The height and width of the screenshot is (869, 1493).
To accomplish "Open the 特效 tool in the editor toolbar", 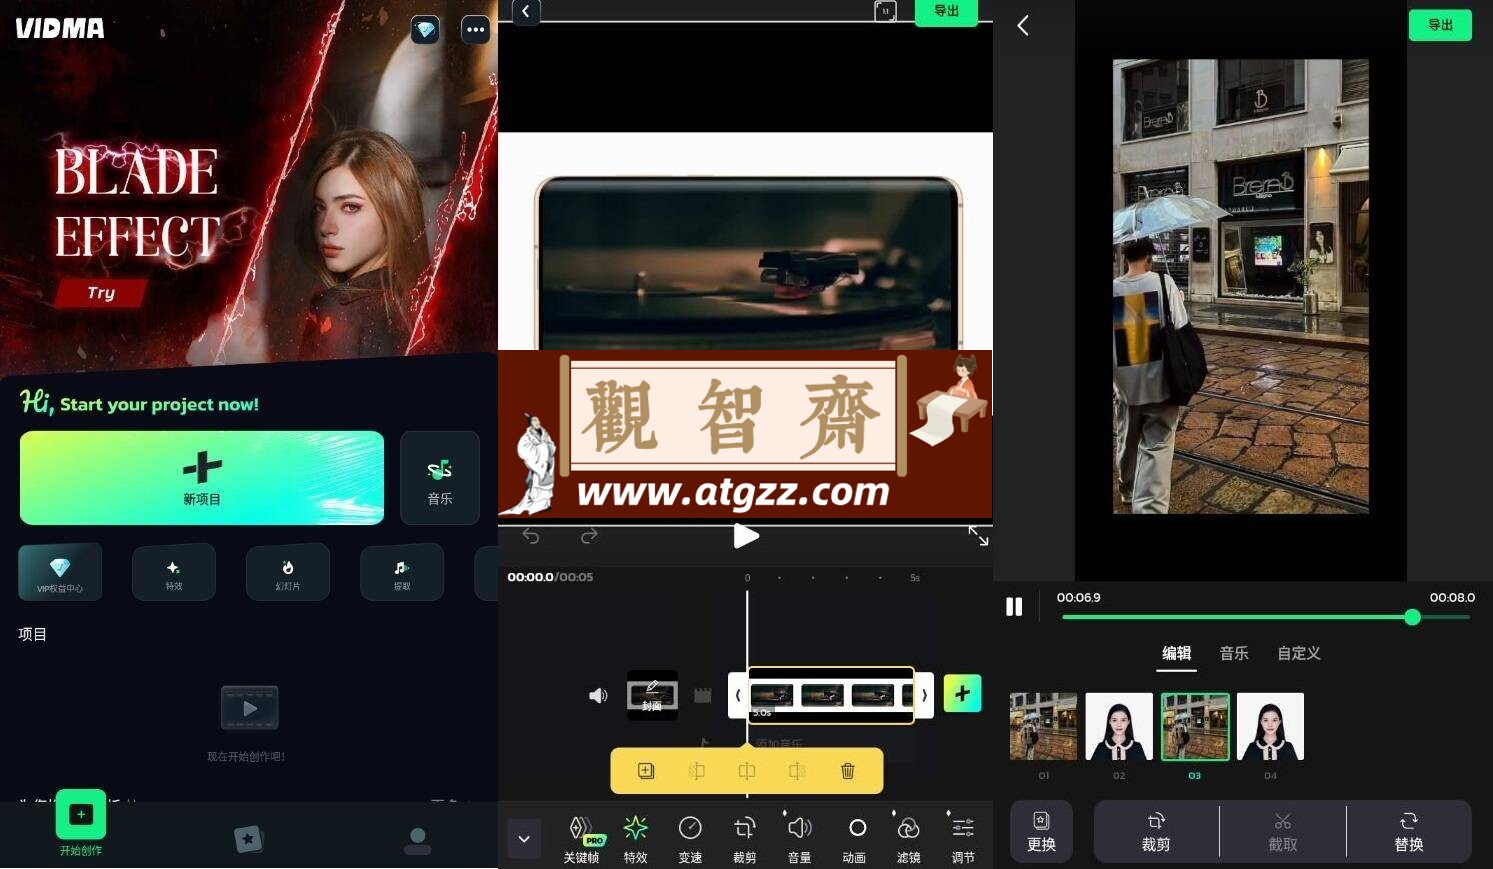I will coord(635,839).
